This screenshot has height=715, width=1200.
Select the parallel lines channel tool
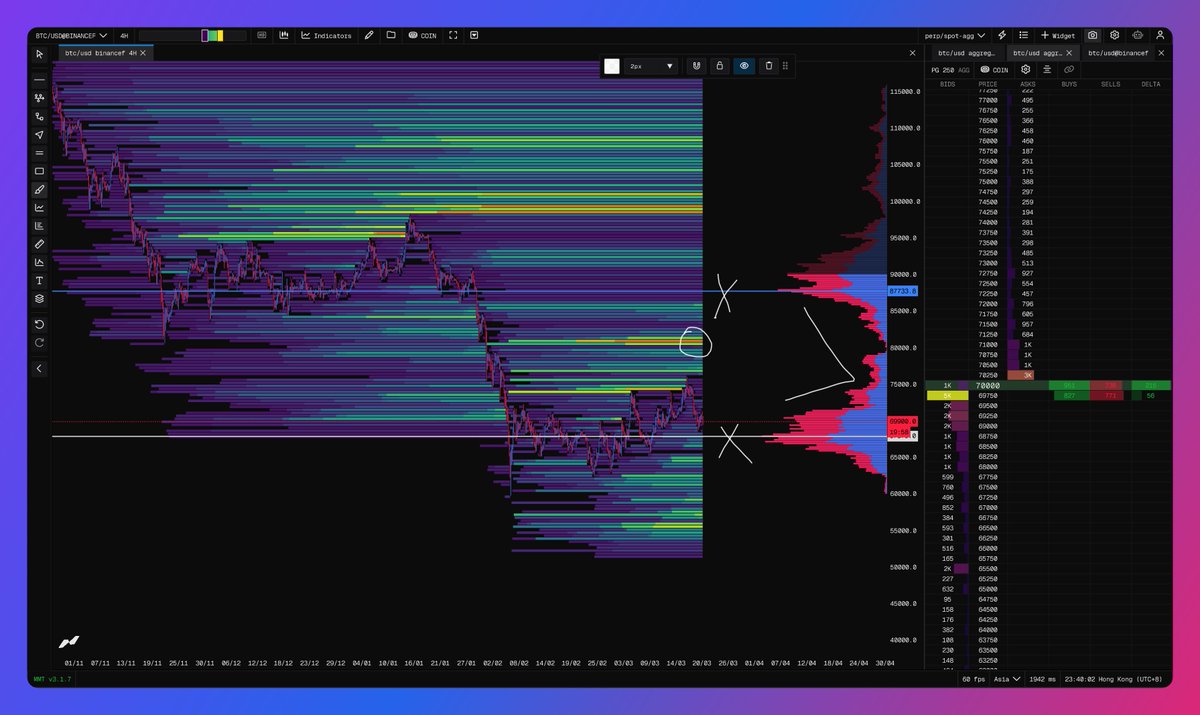39,153
